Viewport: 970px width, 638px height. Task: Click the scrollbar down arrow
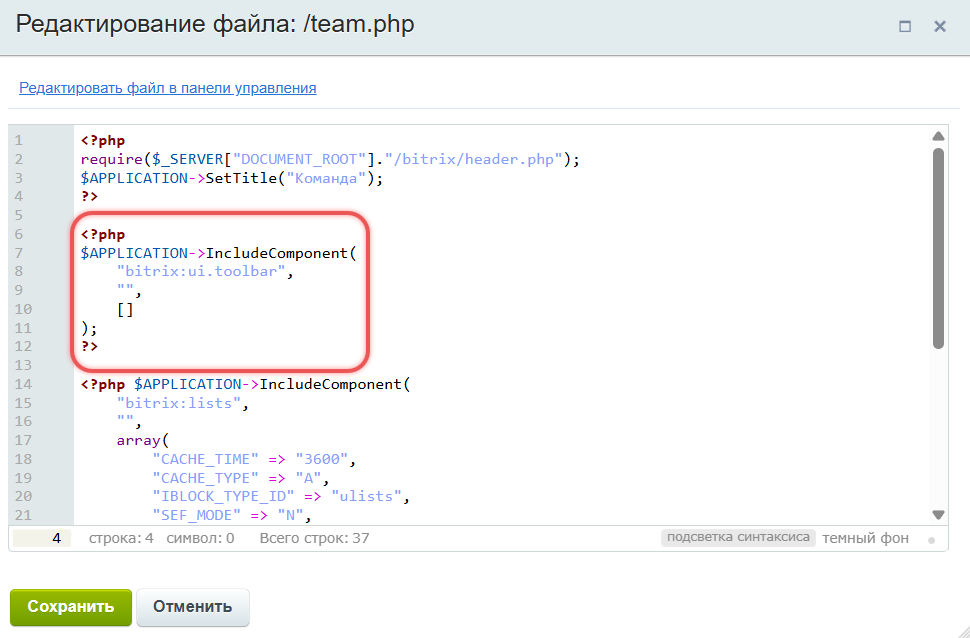click(938, 514)
